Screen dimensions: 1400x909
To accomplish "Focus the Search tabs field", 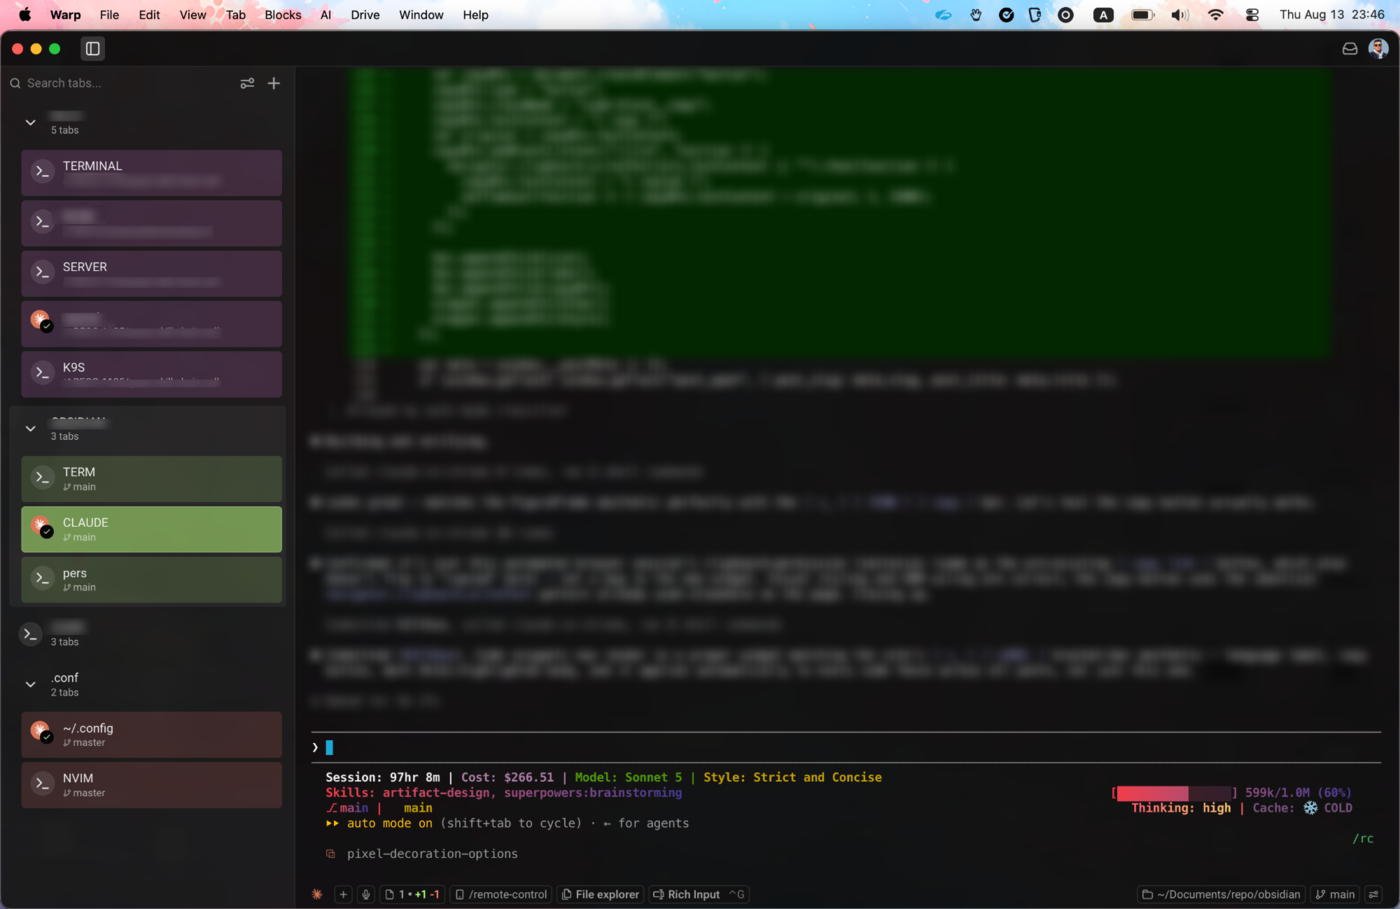I will coord(125,83).
